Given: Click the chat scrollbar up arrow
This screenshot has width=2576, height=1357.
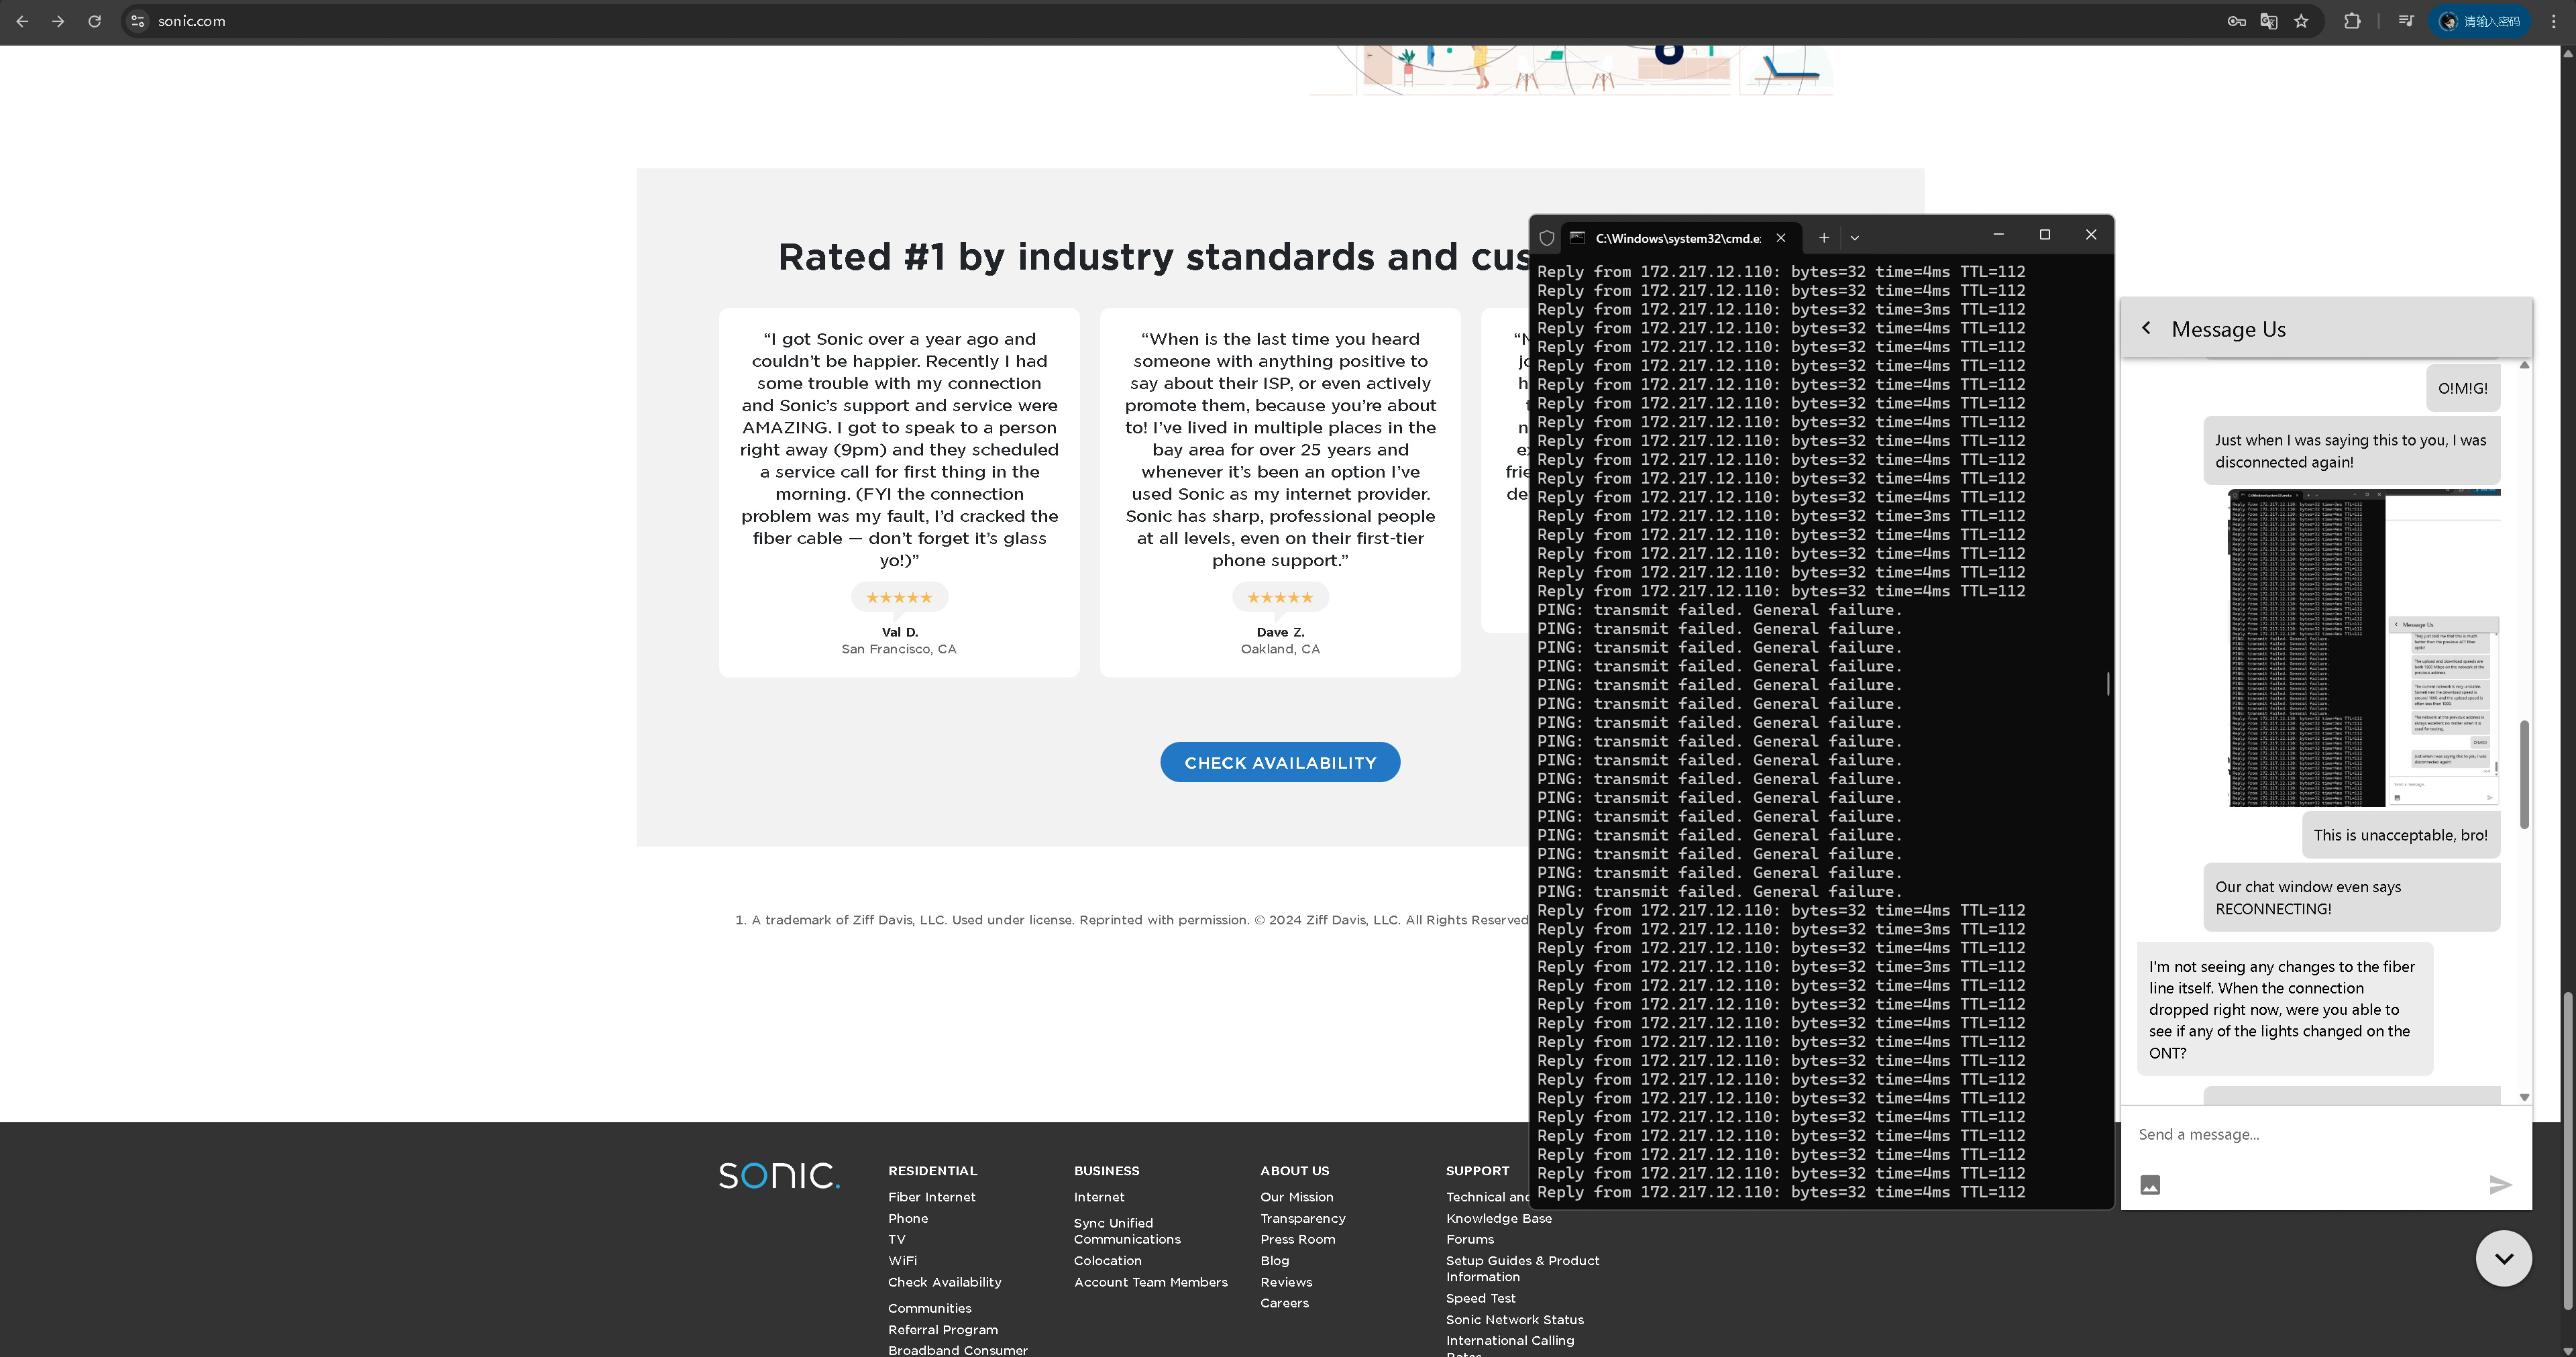Looking at the screenshot, I should [x=2524, y=365].
